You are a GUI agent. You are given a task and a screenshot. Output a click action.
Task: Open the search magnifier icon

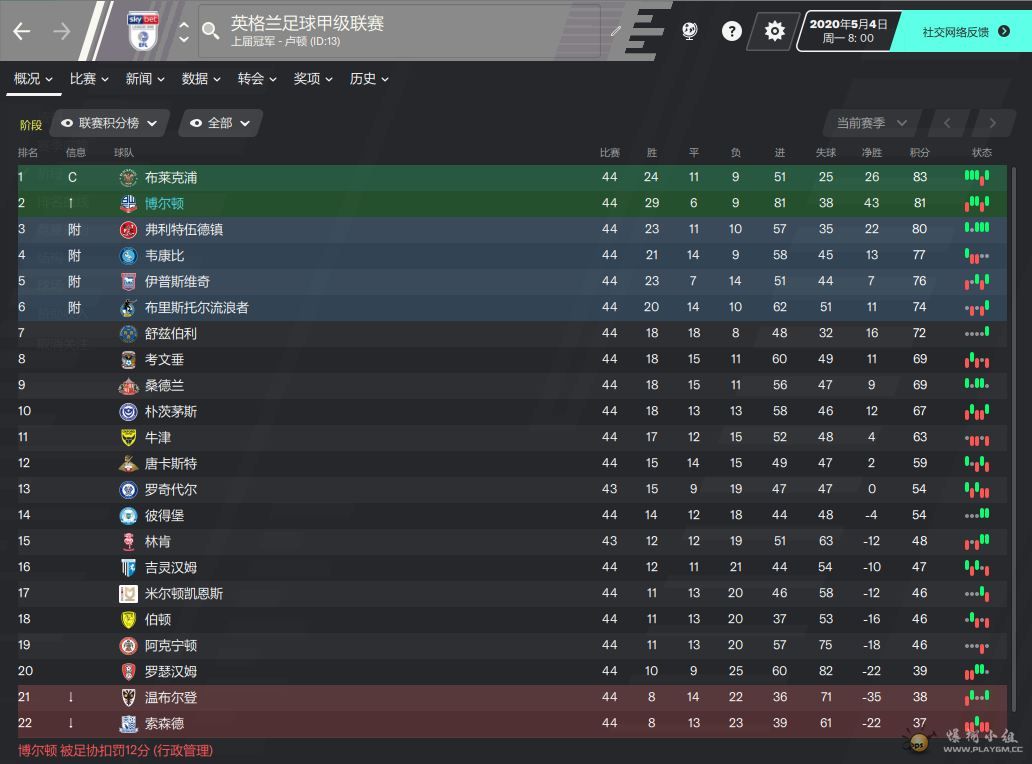[x=211, y=30]
